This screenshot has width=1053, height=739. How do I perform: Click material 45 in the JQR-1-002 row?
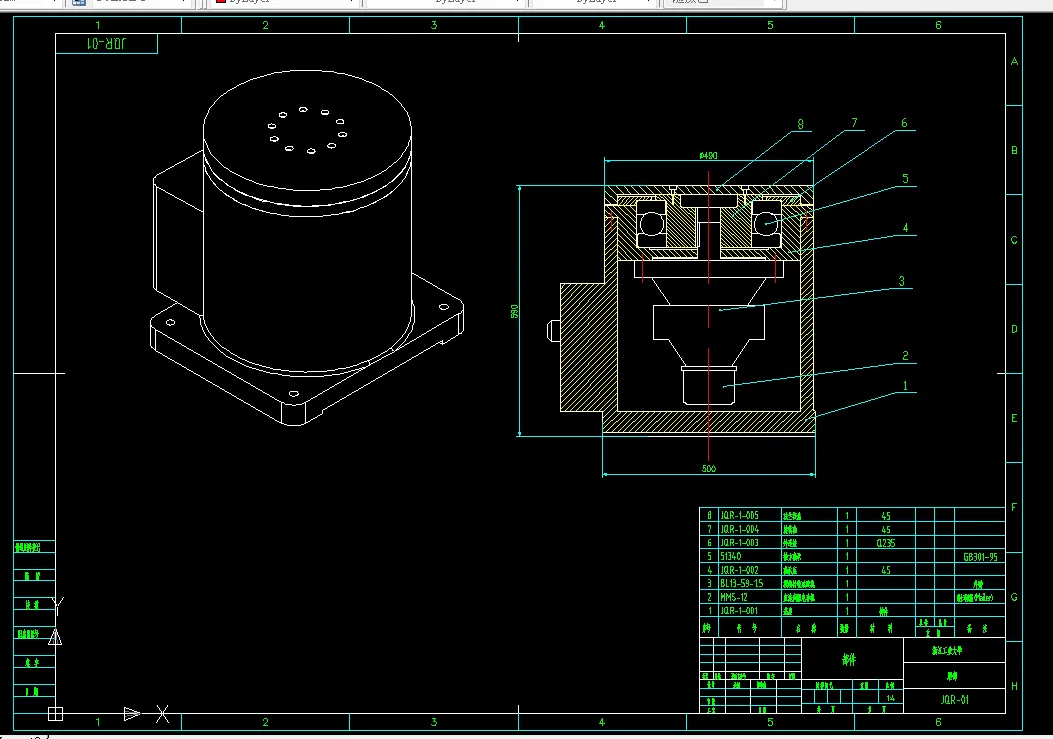tap(886, 570)
